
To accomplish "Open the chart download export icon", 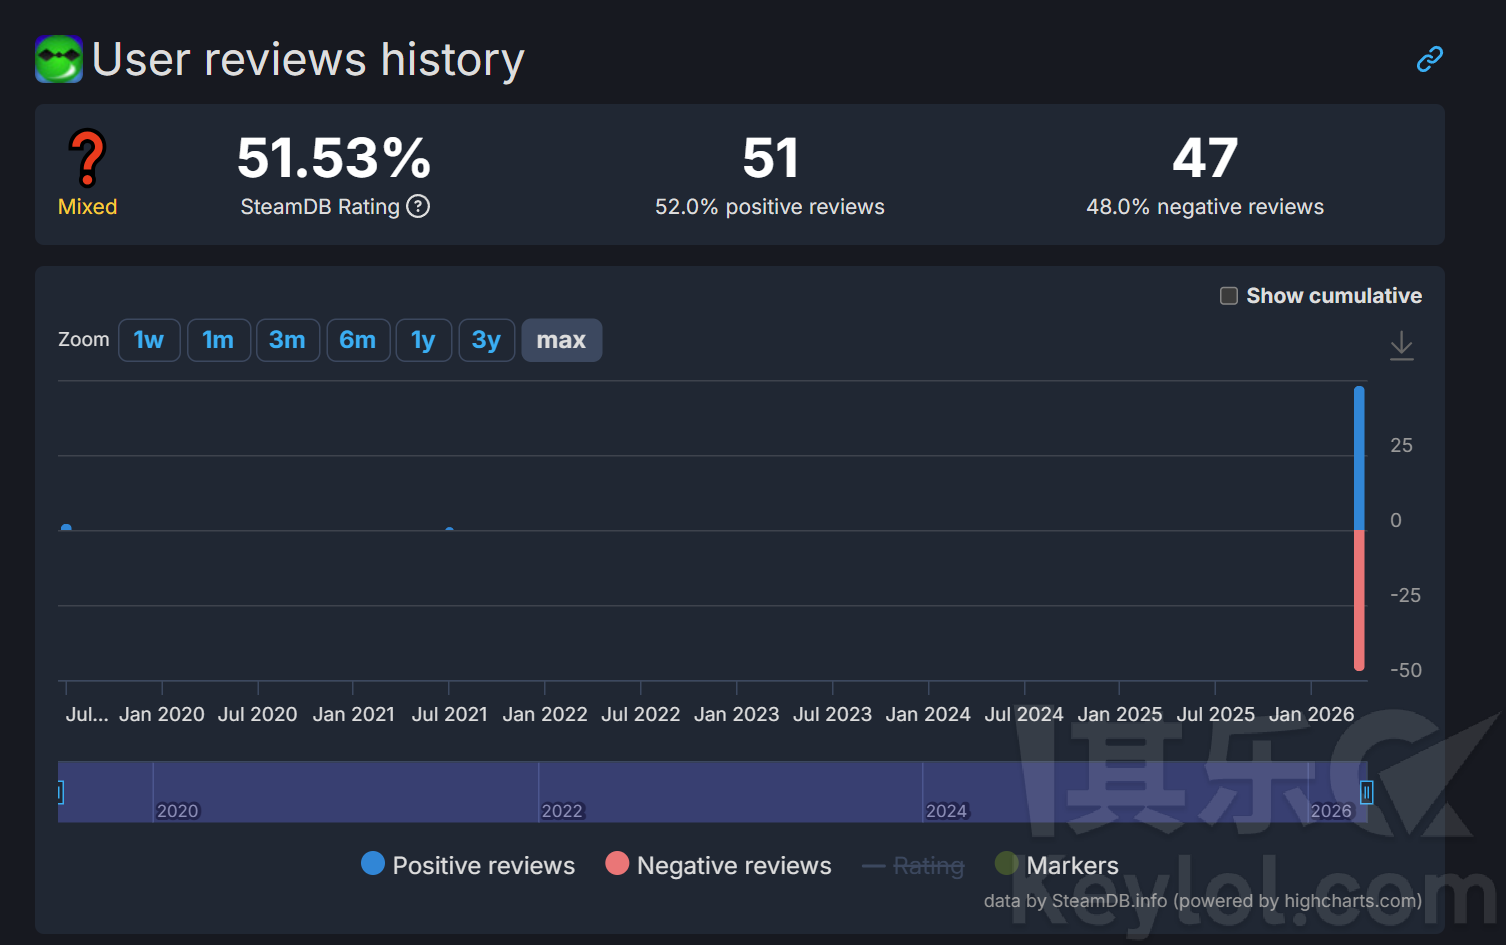I will pyautogui.click(x=1401, y=346).
